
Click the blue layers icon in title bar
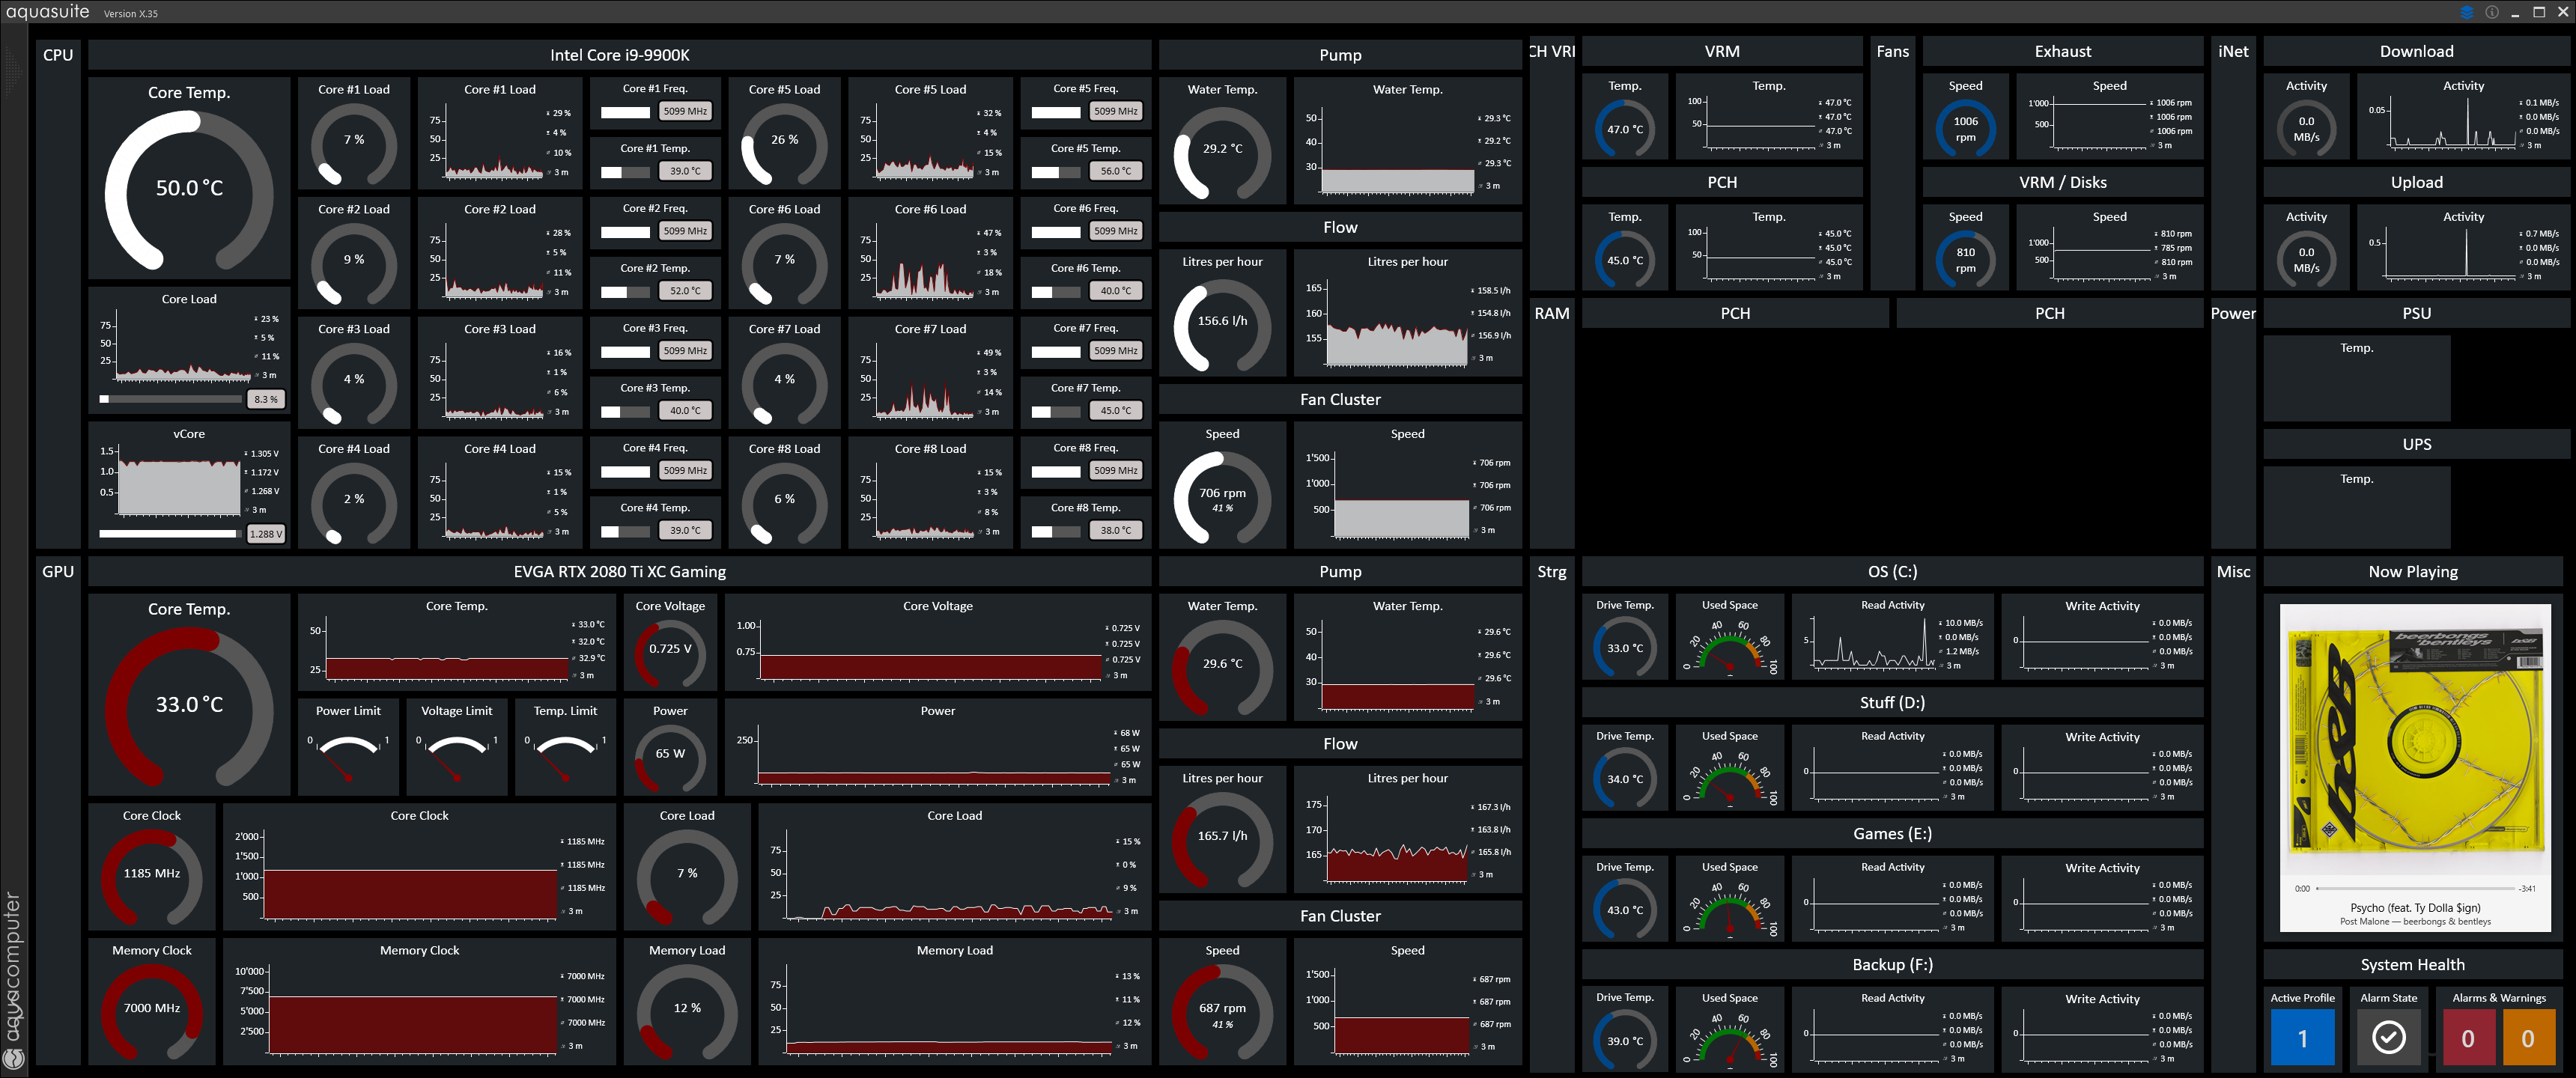tap(2466, 12)
